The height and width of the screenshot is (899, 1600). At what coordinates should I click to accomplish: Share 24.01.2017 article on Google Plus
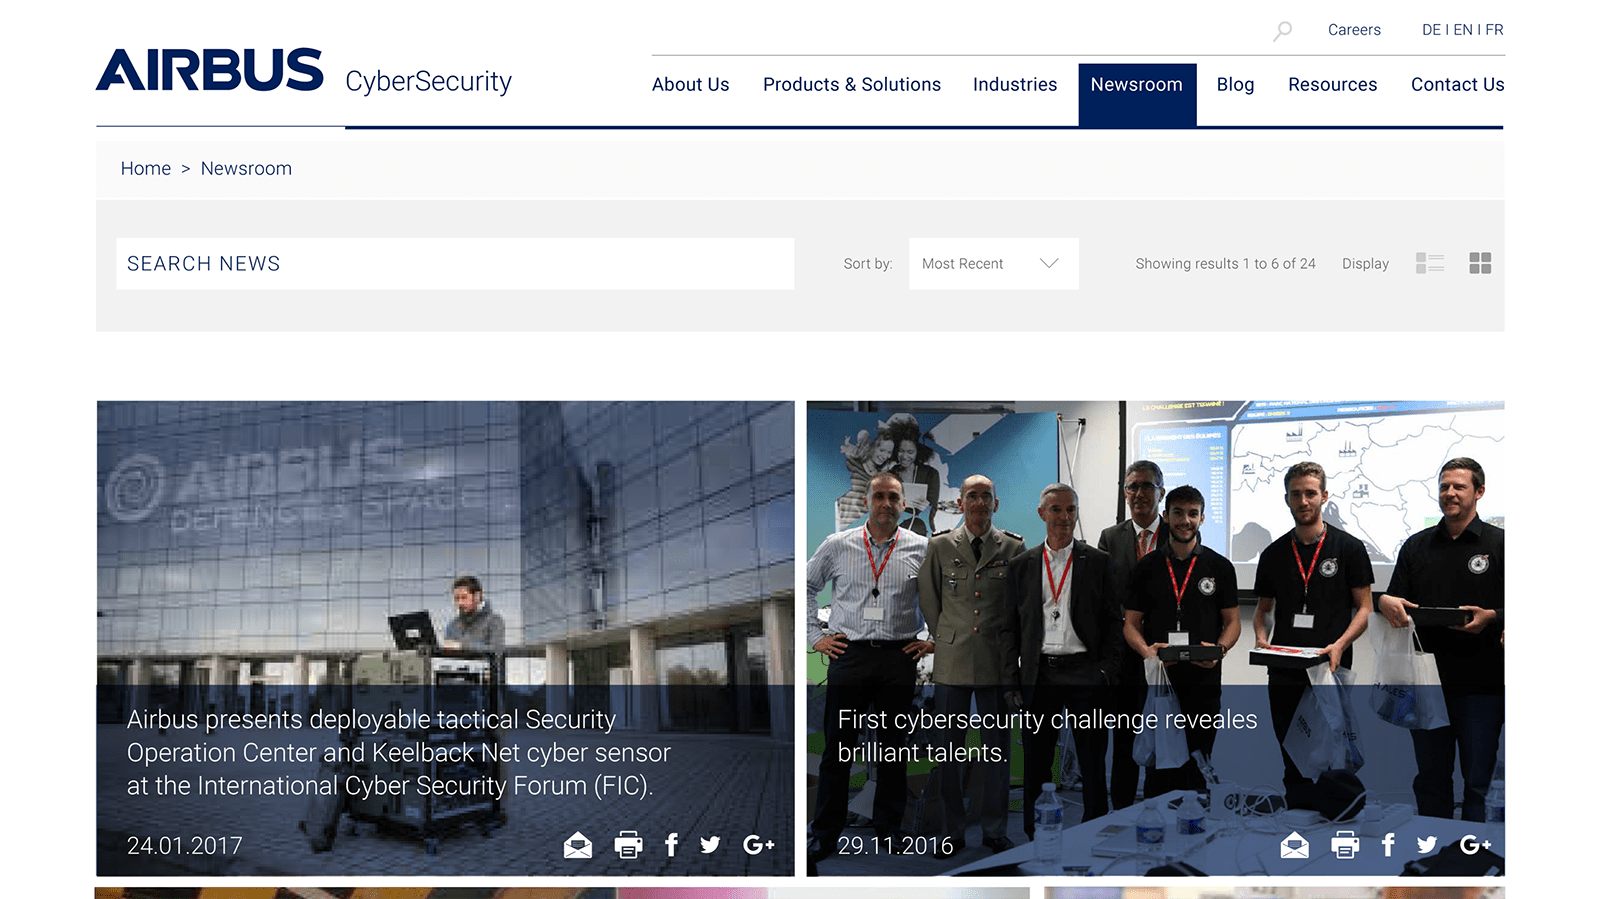pyautogui.click(x=759, y=846)
